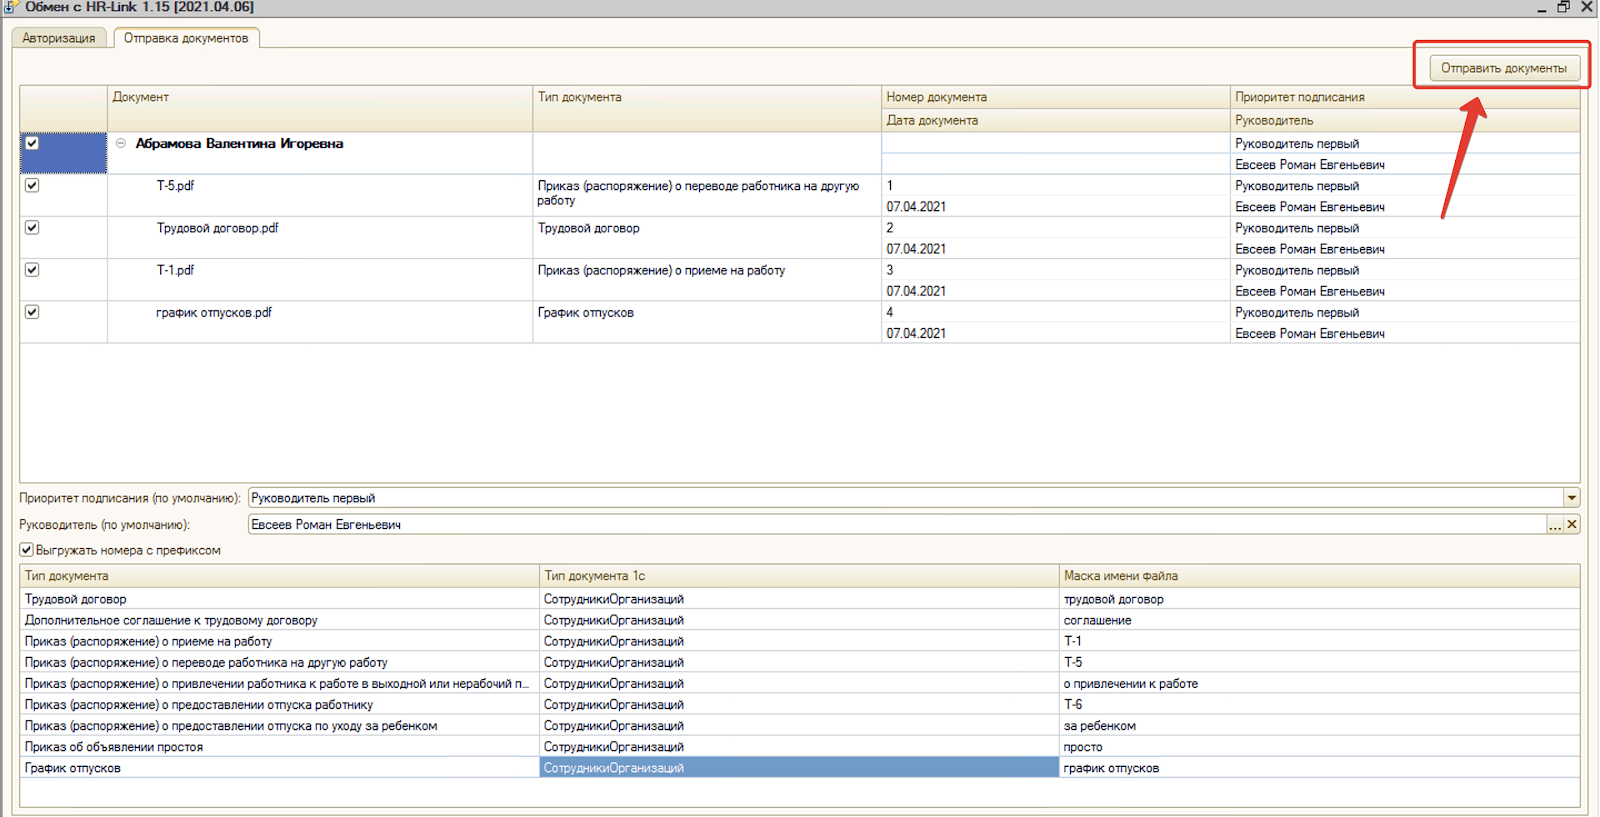This screenshot has width=1600, height=817.
Task: Click Приказ о приеме на работу type cell for Т-1.pdf
Action: coord(707,280)
